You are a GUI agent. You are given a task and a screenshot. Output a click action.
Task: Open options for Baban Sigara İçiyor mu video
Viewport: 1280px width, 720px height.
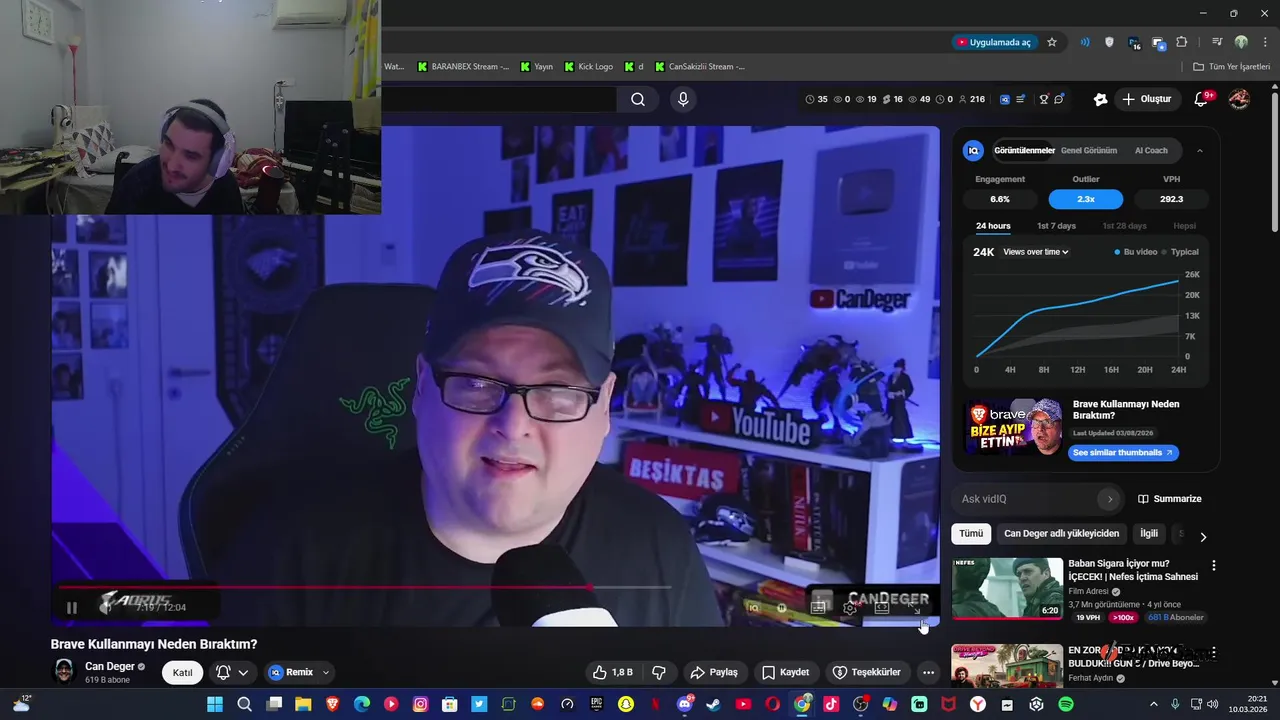tap(1214, 566)
